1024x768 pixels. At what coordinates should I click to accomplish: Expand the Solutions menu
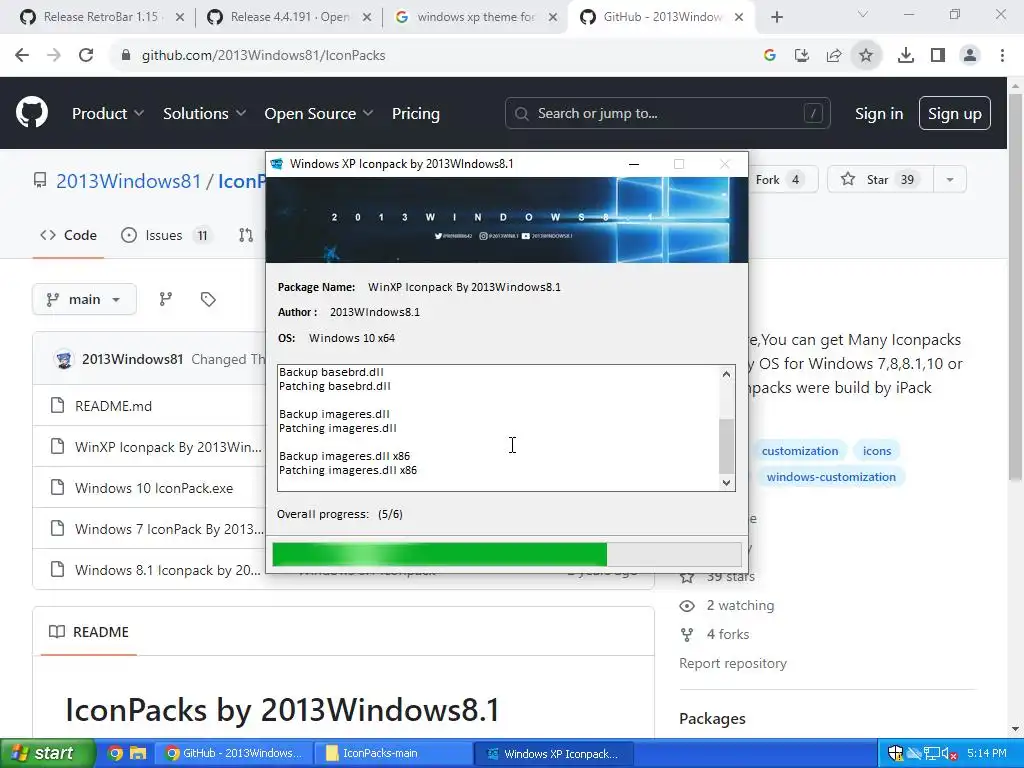(204, 114)
